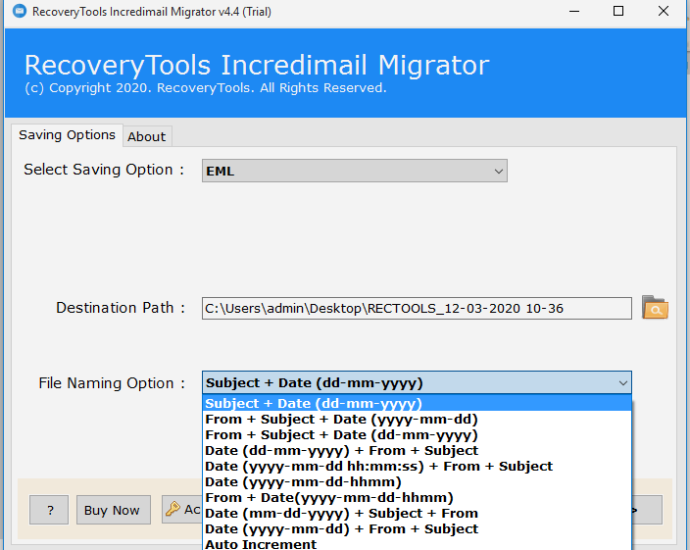Click the question mark help button
Screen dimensions: 690x550
[x=49, y=510]
